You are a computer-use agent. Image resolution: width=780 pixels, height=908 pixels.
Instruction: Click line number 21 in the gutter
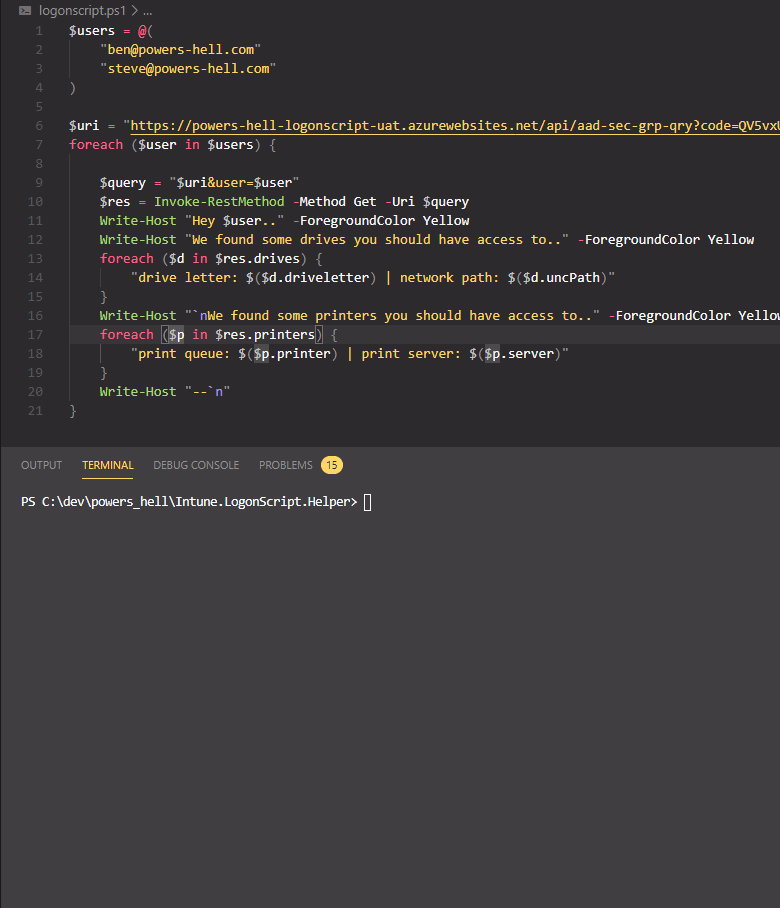[35, 411]
